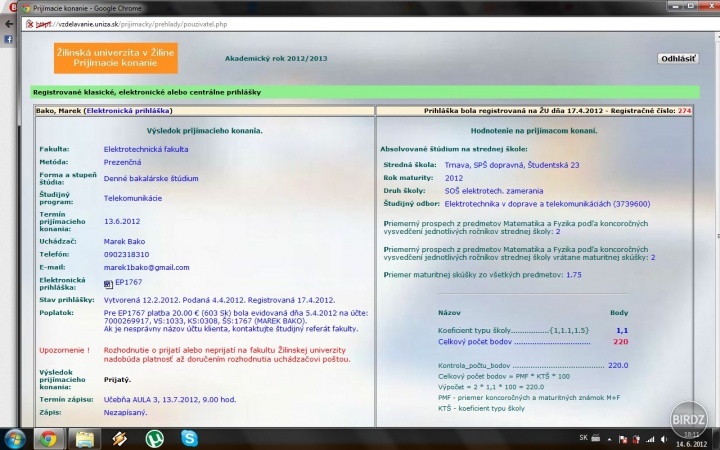Screen dimensions: 720x450
Task: Click the Chrome taskbar icon
Action: [49, 439]
